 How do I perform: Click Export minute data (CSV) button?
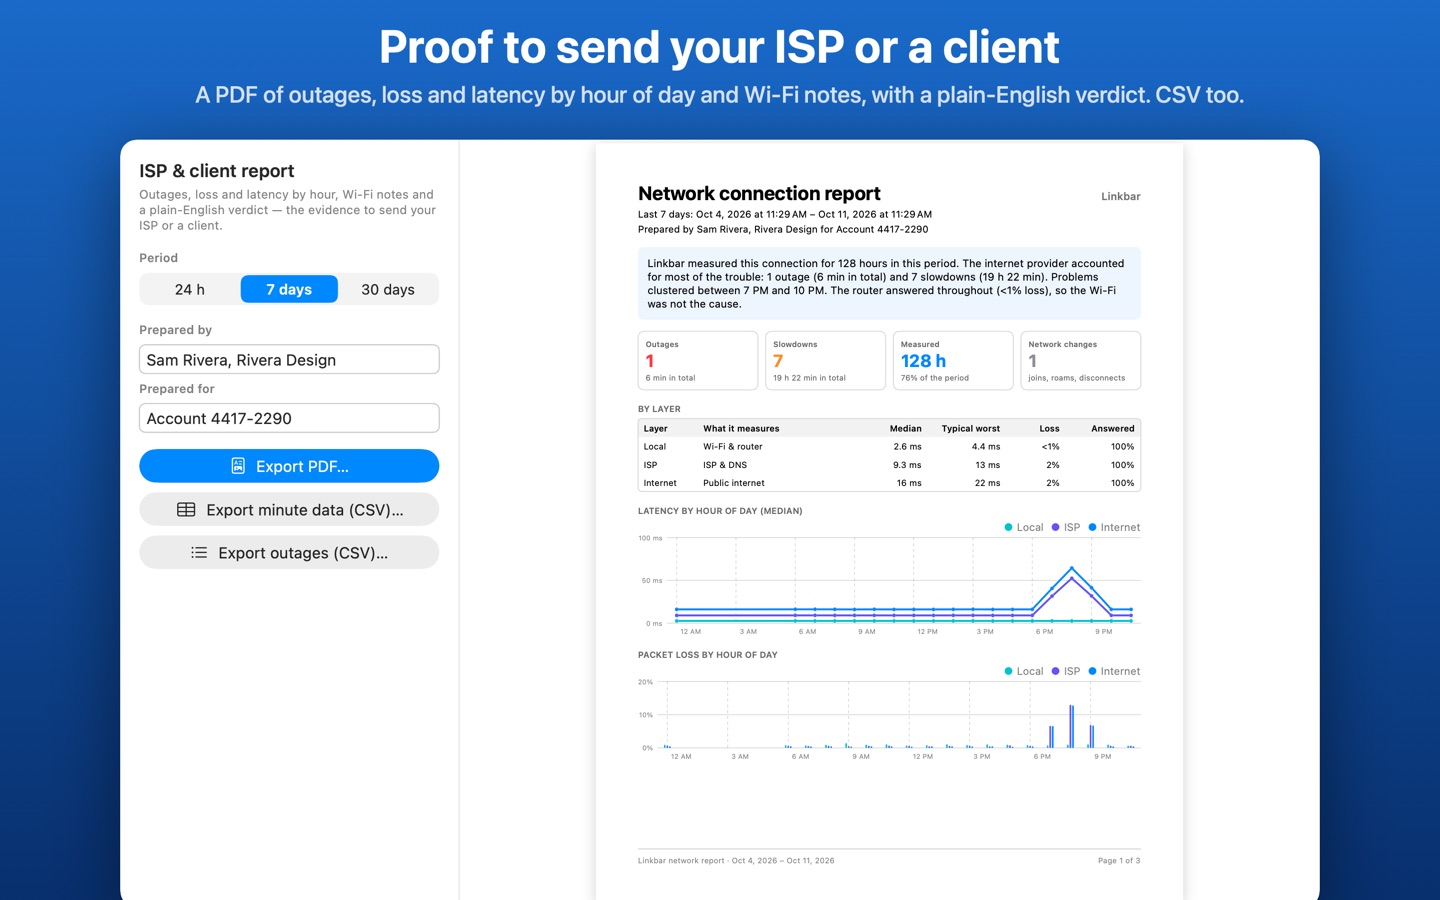[289, 510]
